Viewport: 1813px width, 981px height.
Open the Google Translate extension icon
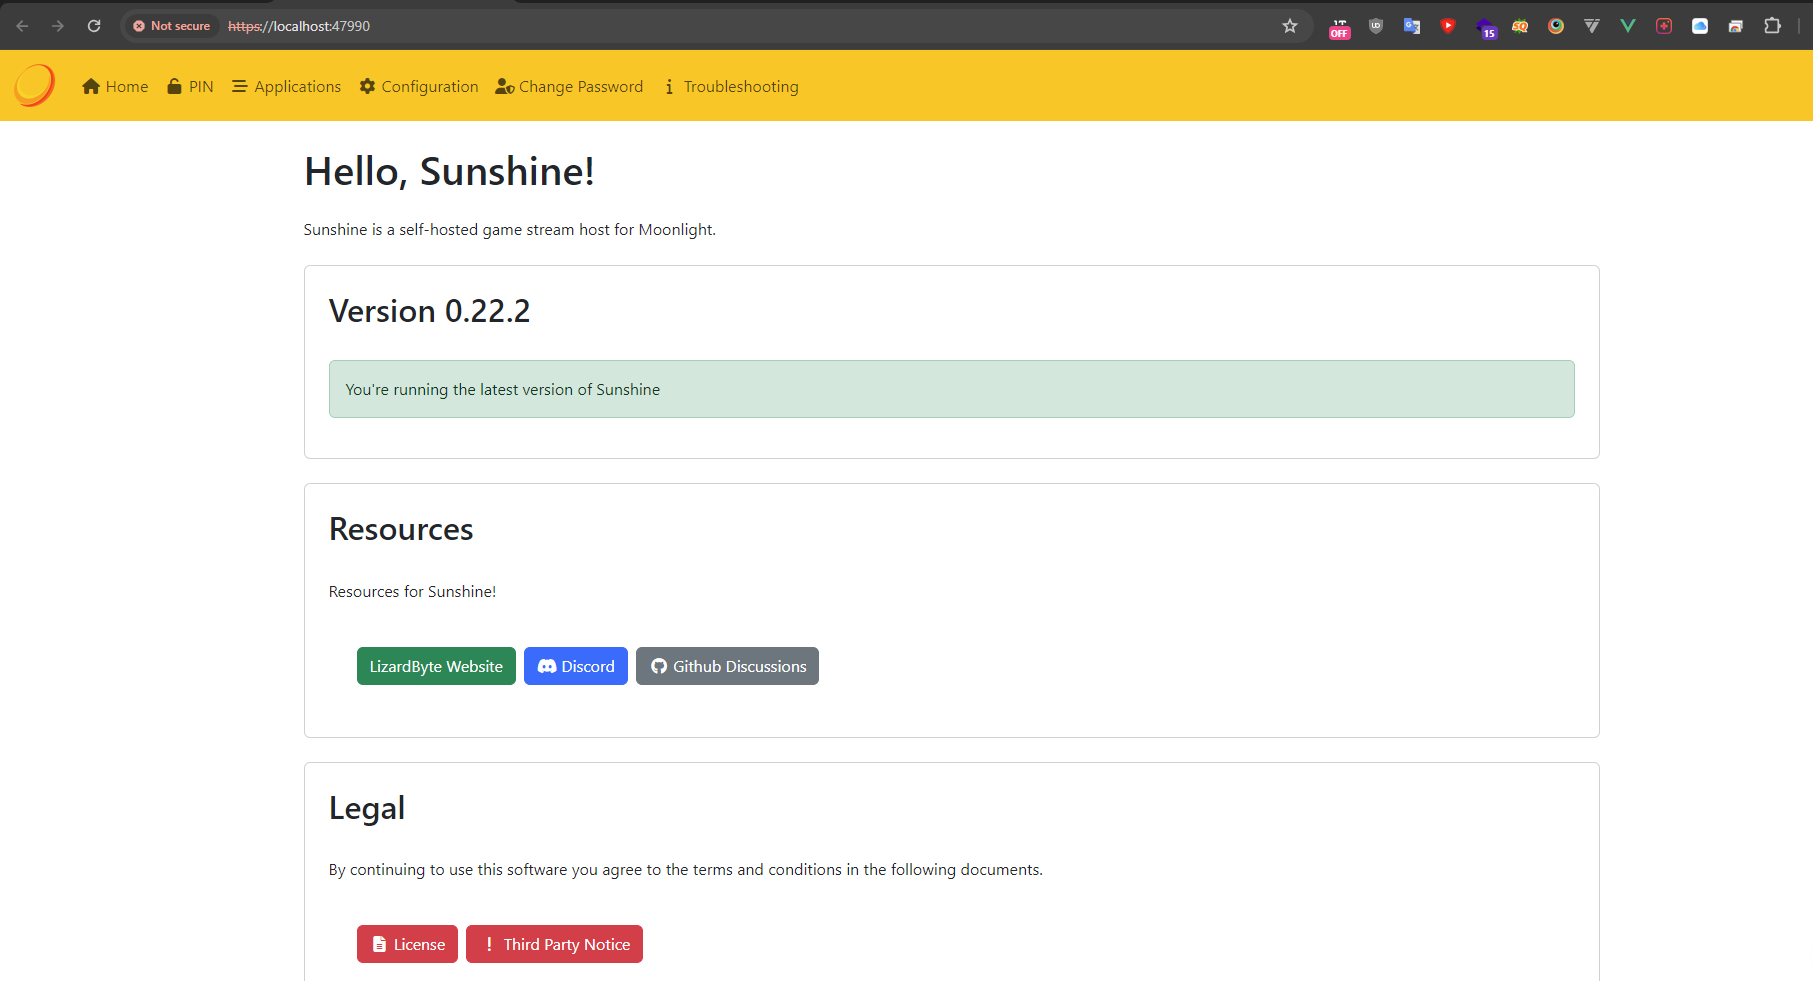click(x=1412, y=26)
